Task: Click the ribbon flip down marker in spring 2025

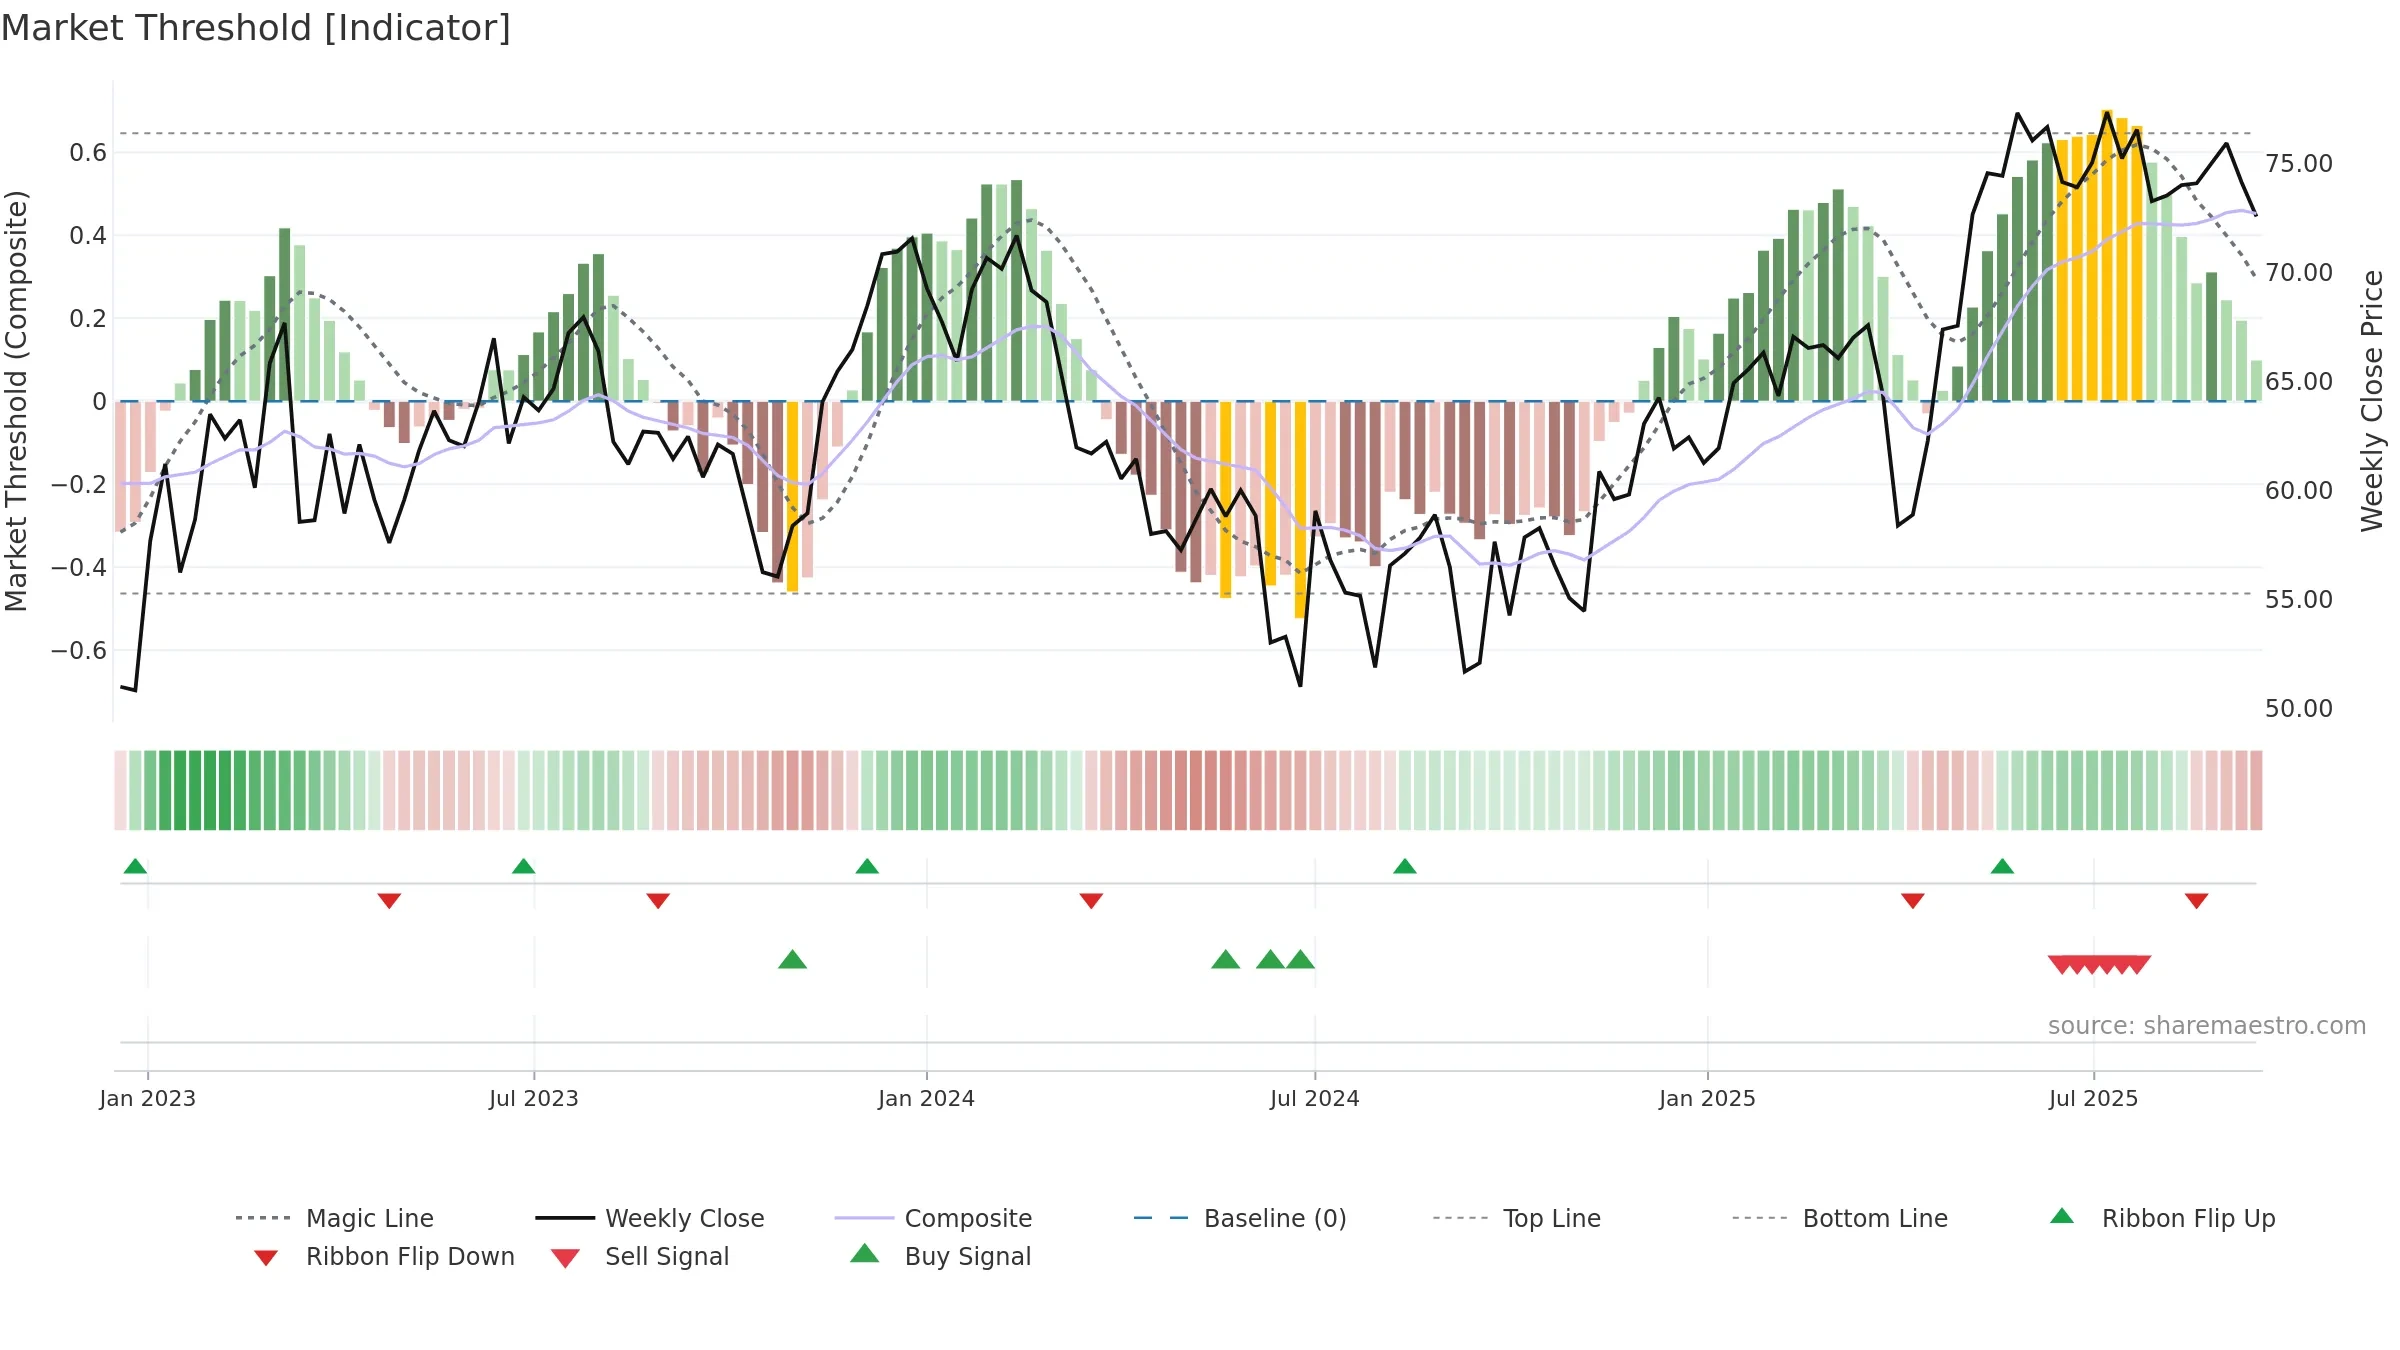Action: tap(1913, 901)
